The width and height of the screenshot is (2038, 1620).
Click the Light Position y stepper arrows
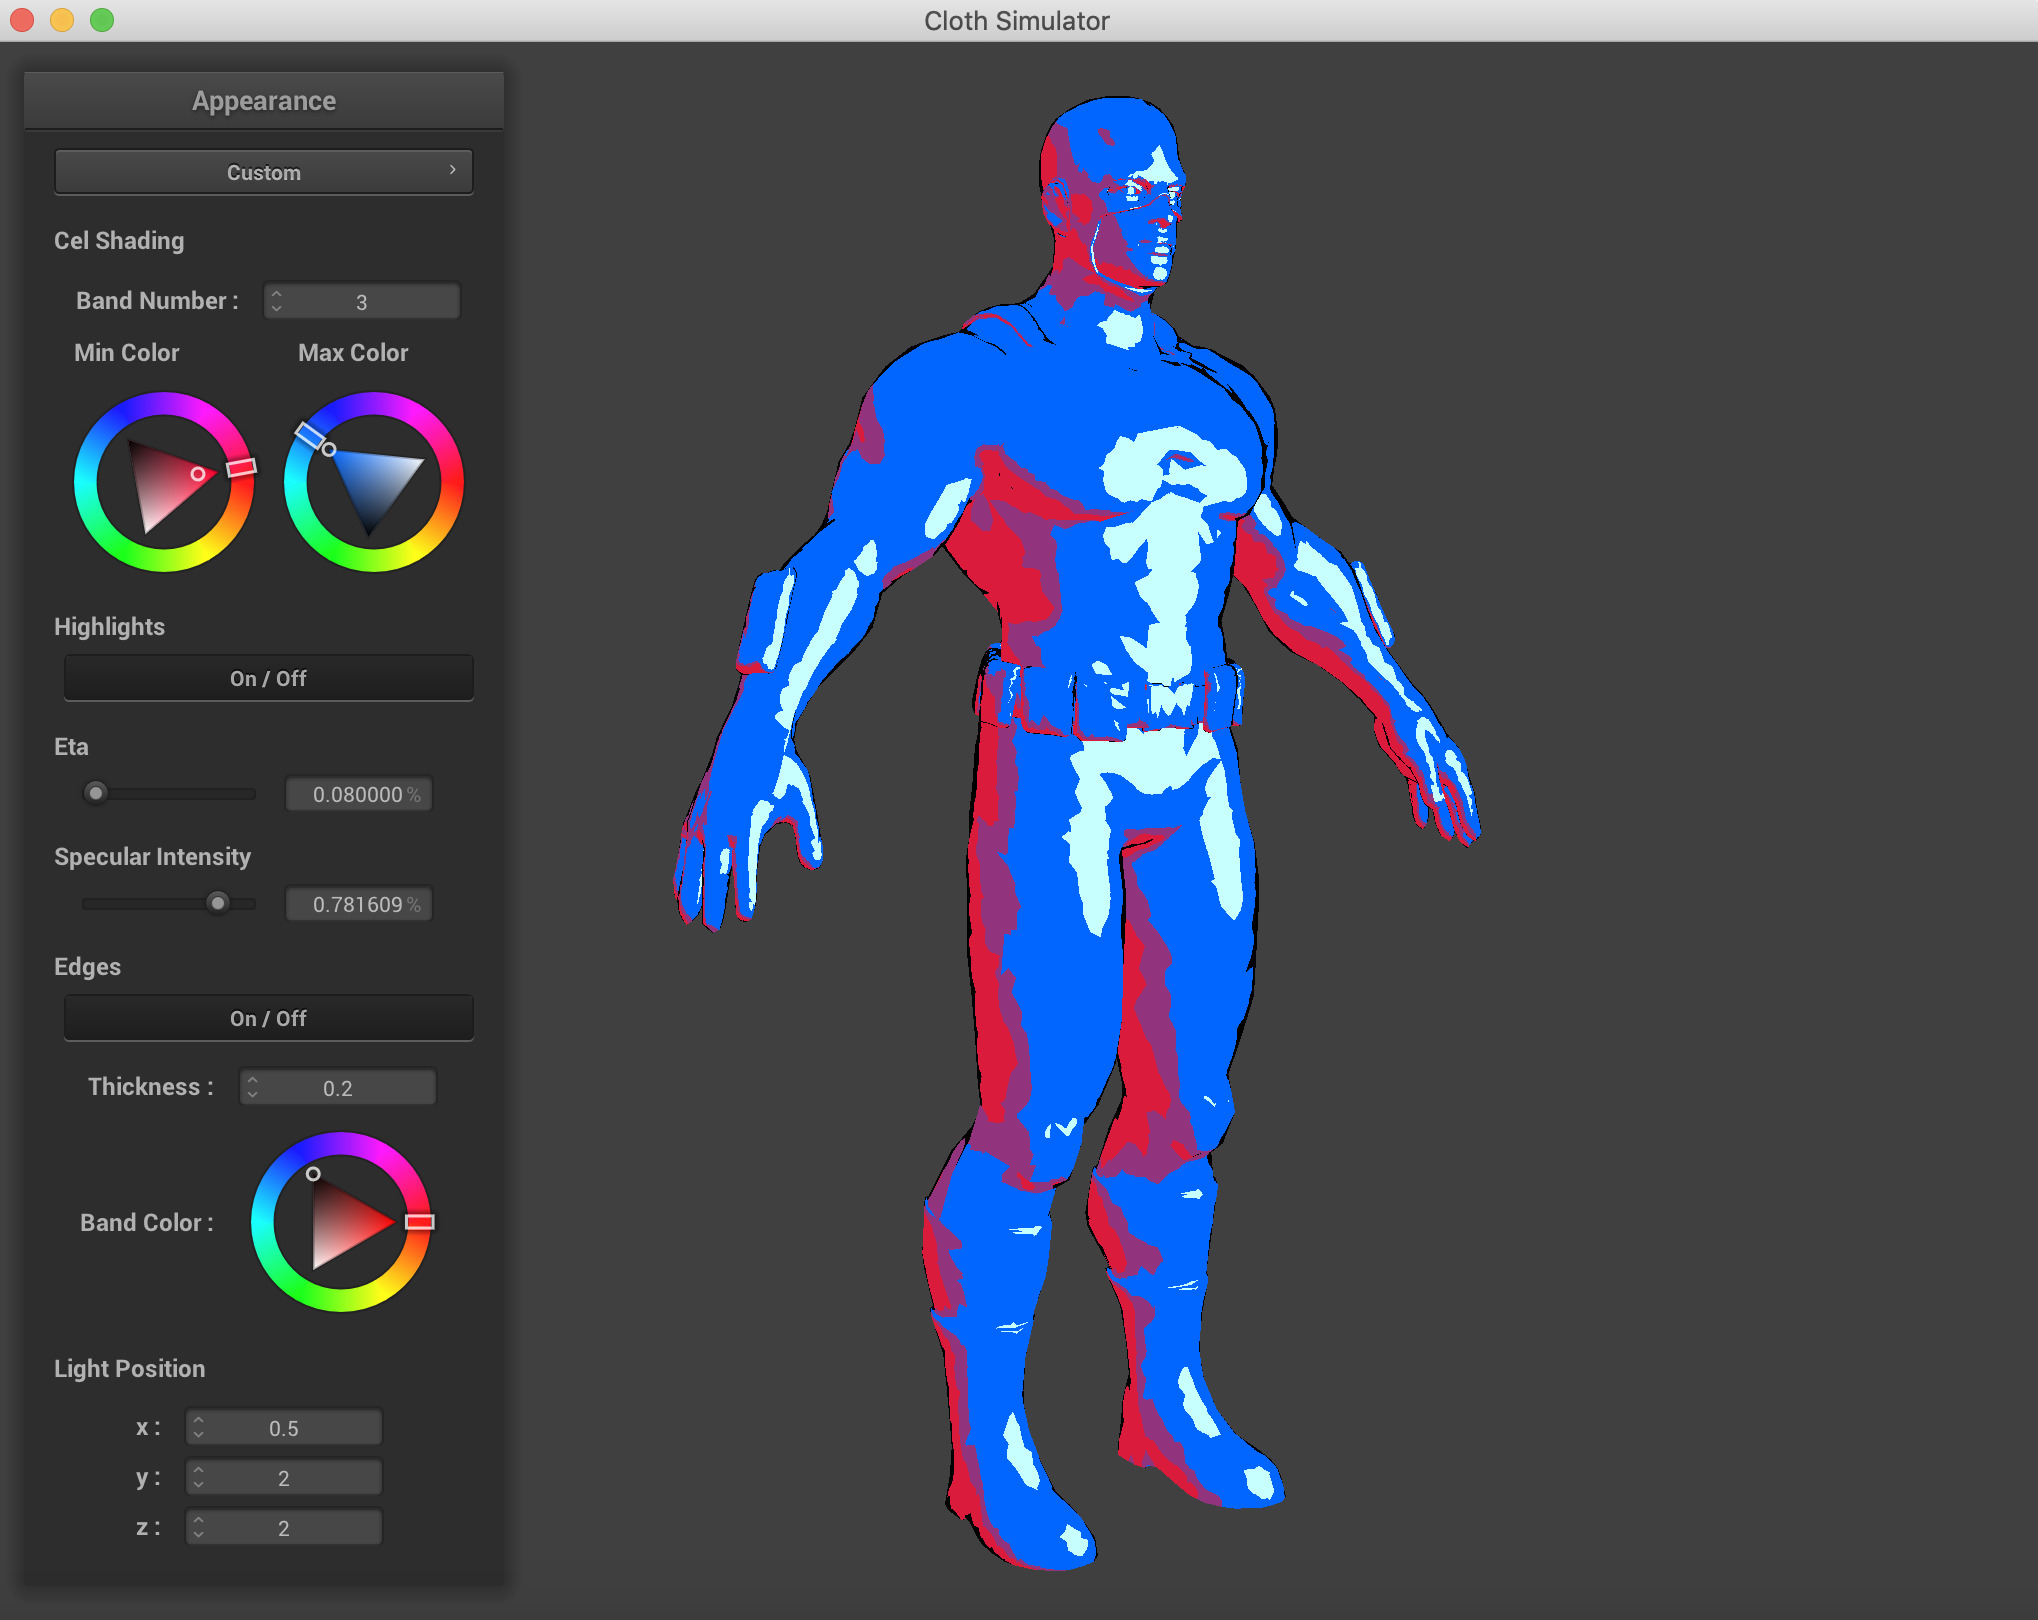tap(199, 1477)
